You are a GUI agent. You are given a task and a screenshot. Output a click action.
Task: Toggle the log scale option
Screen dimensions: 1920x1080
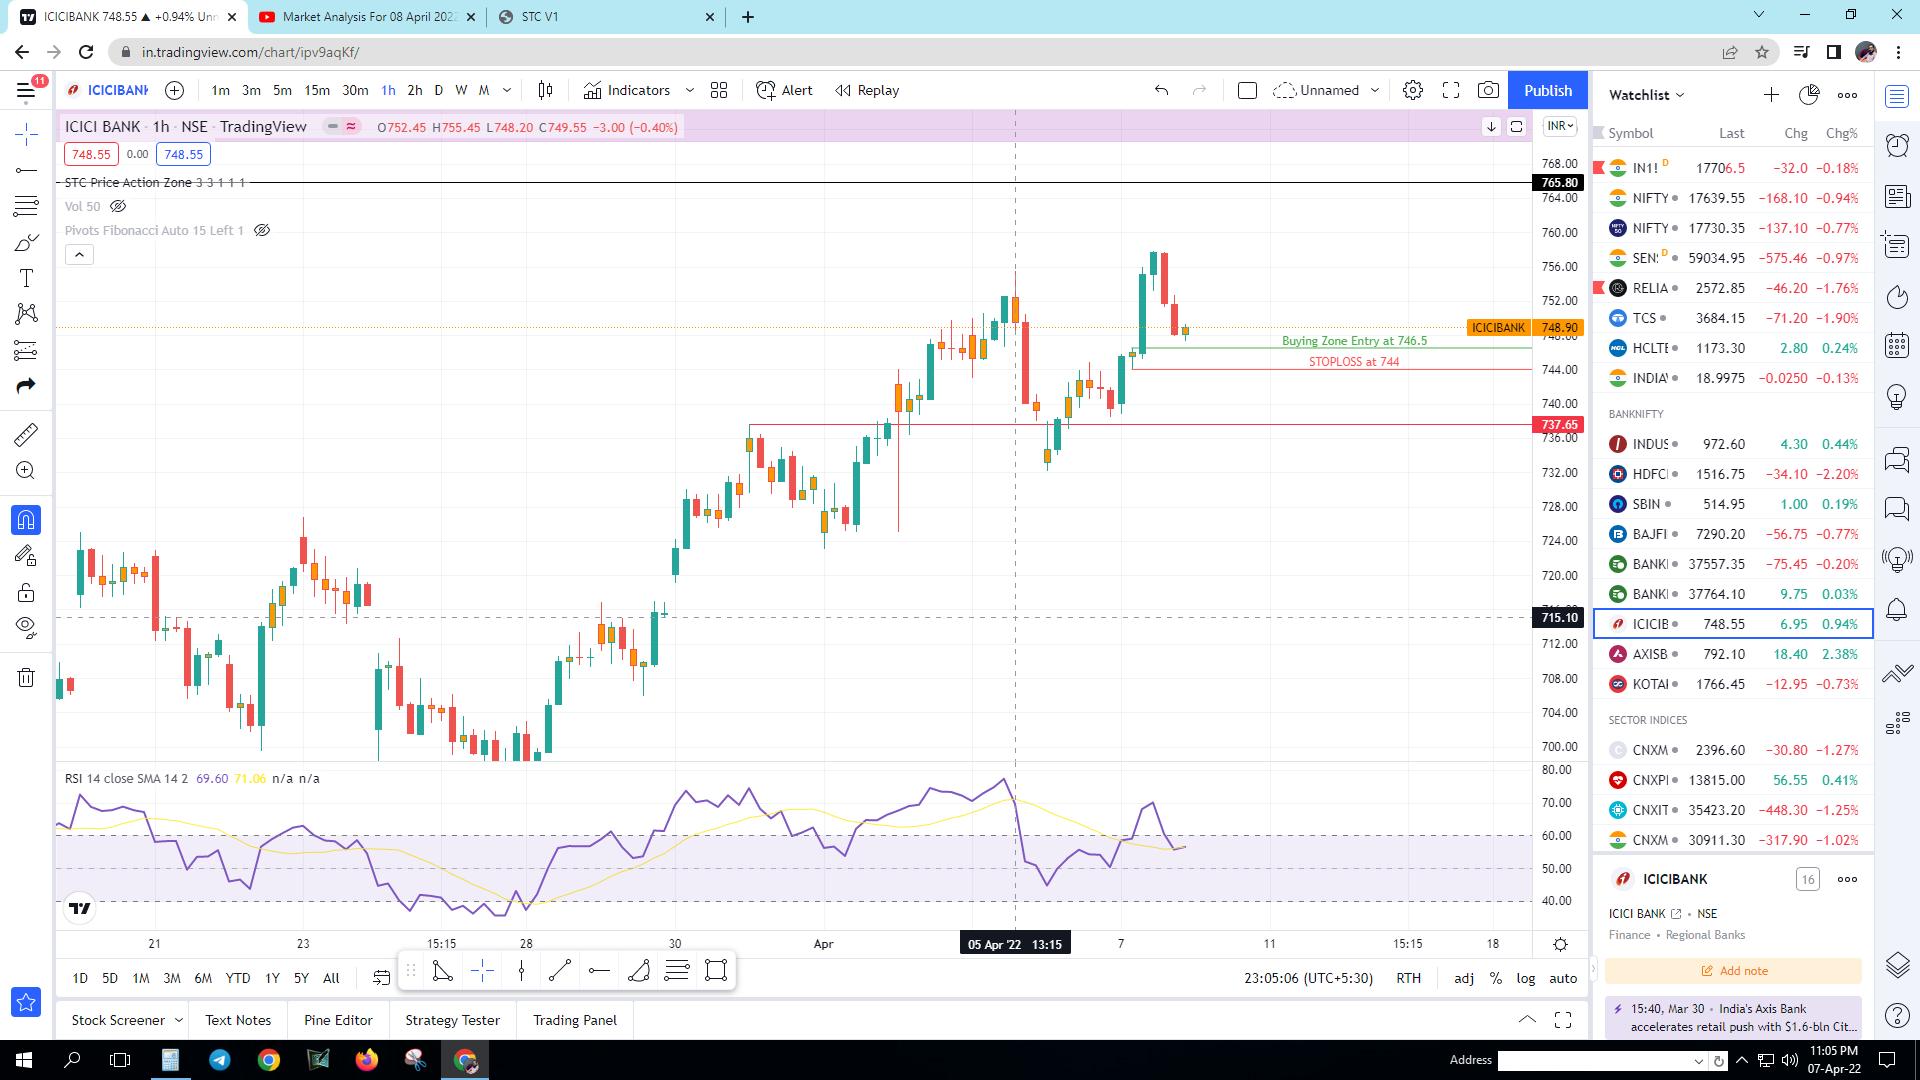pos(1525,978)
